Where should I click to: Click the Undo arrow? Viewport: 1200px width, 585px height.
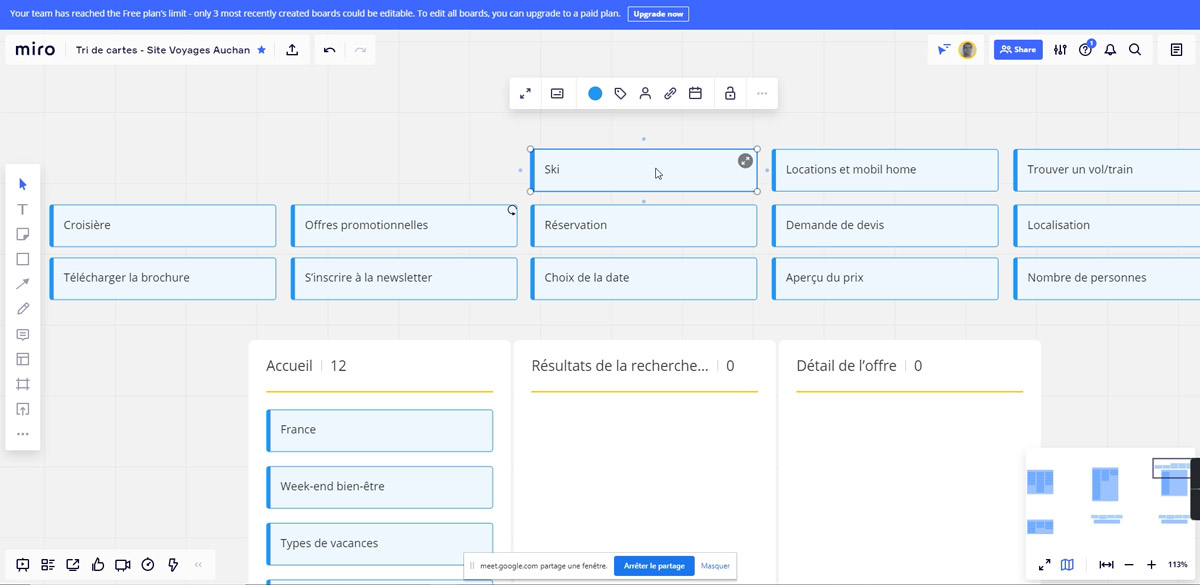[x=329, y=50]
